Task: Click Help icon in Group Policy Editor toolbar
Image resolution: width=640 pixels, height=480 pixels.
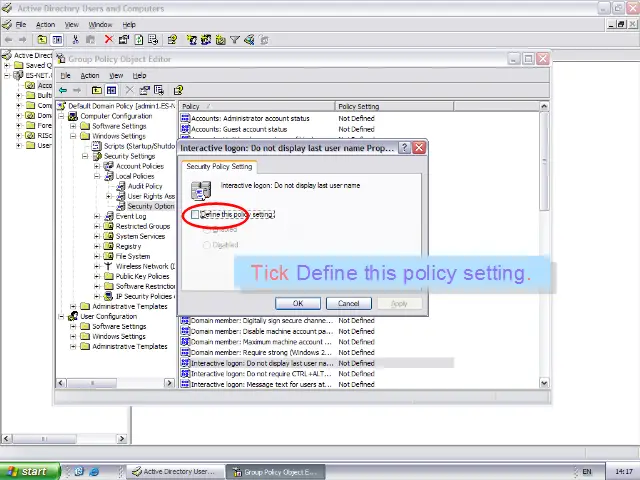Action: click(x=178, y=90)
